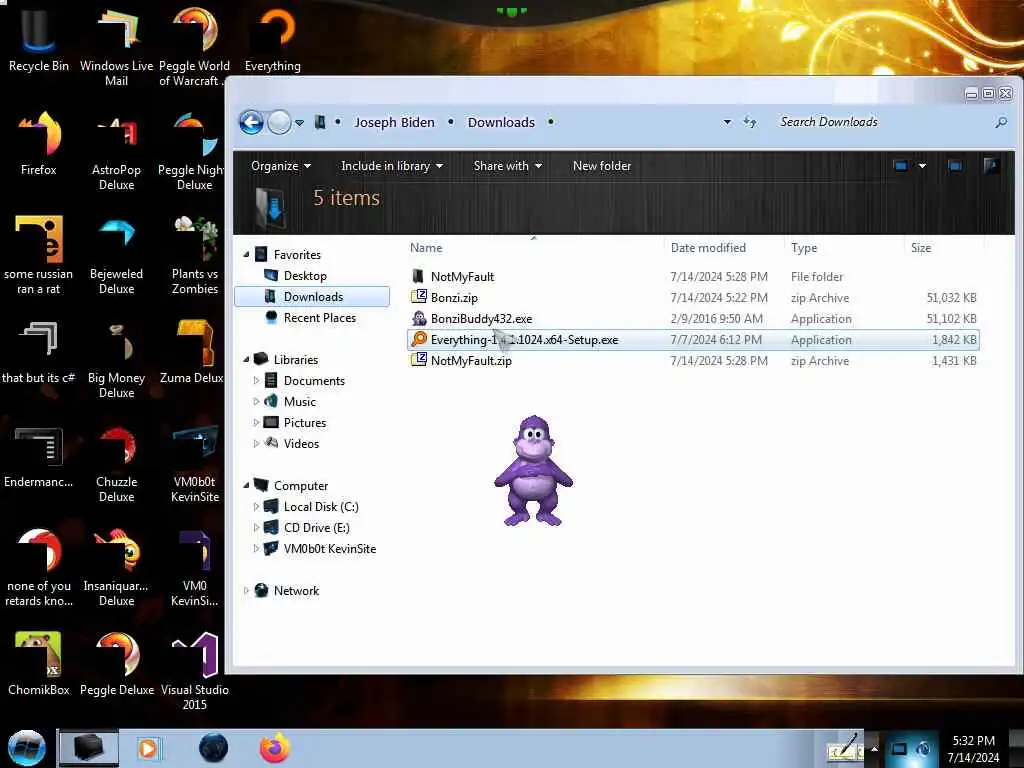This screenshot has width=1024, height=768.
Task: Click in the Search Downloads field
Action: [x=882, y=122]
